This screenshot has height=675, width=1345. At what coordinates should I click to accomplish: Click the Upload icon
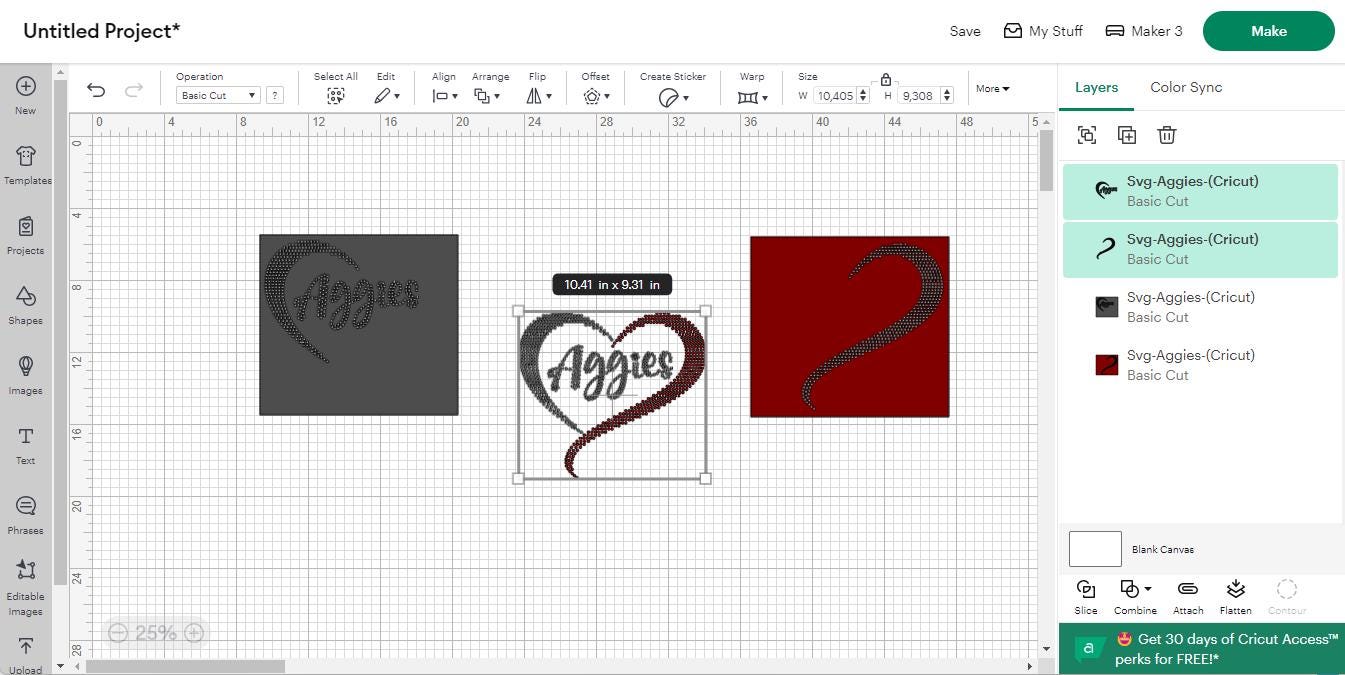click(x=25, y=647)
